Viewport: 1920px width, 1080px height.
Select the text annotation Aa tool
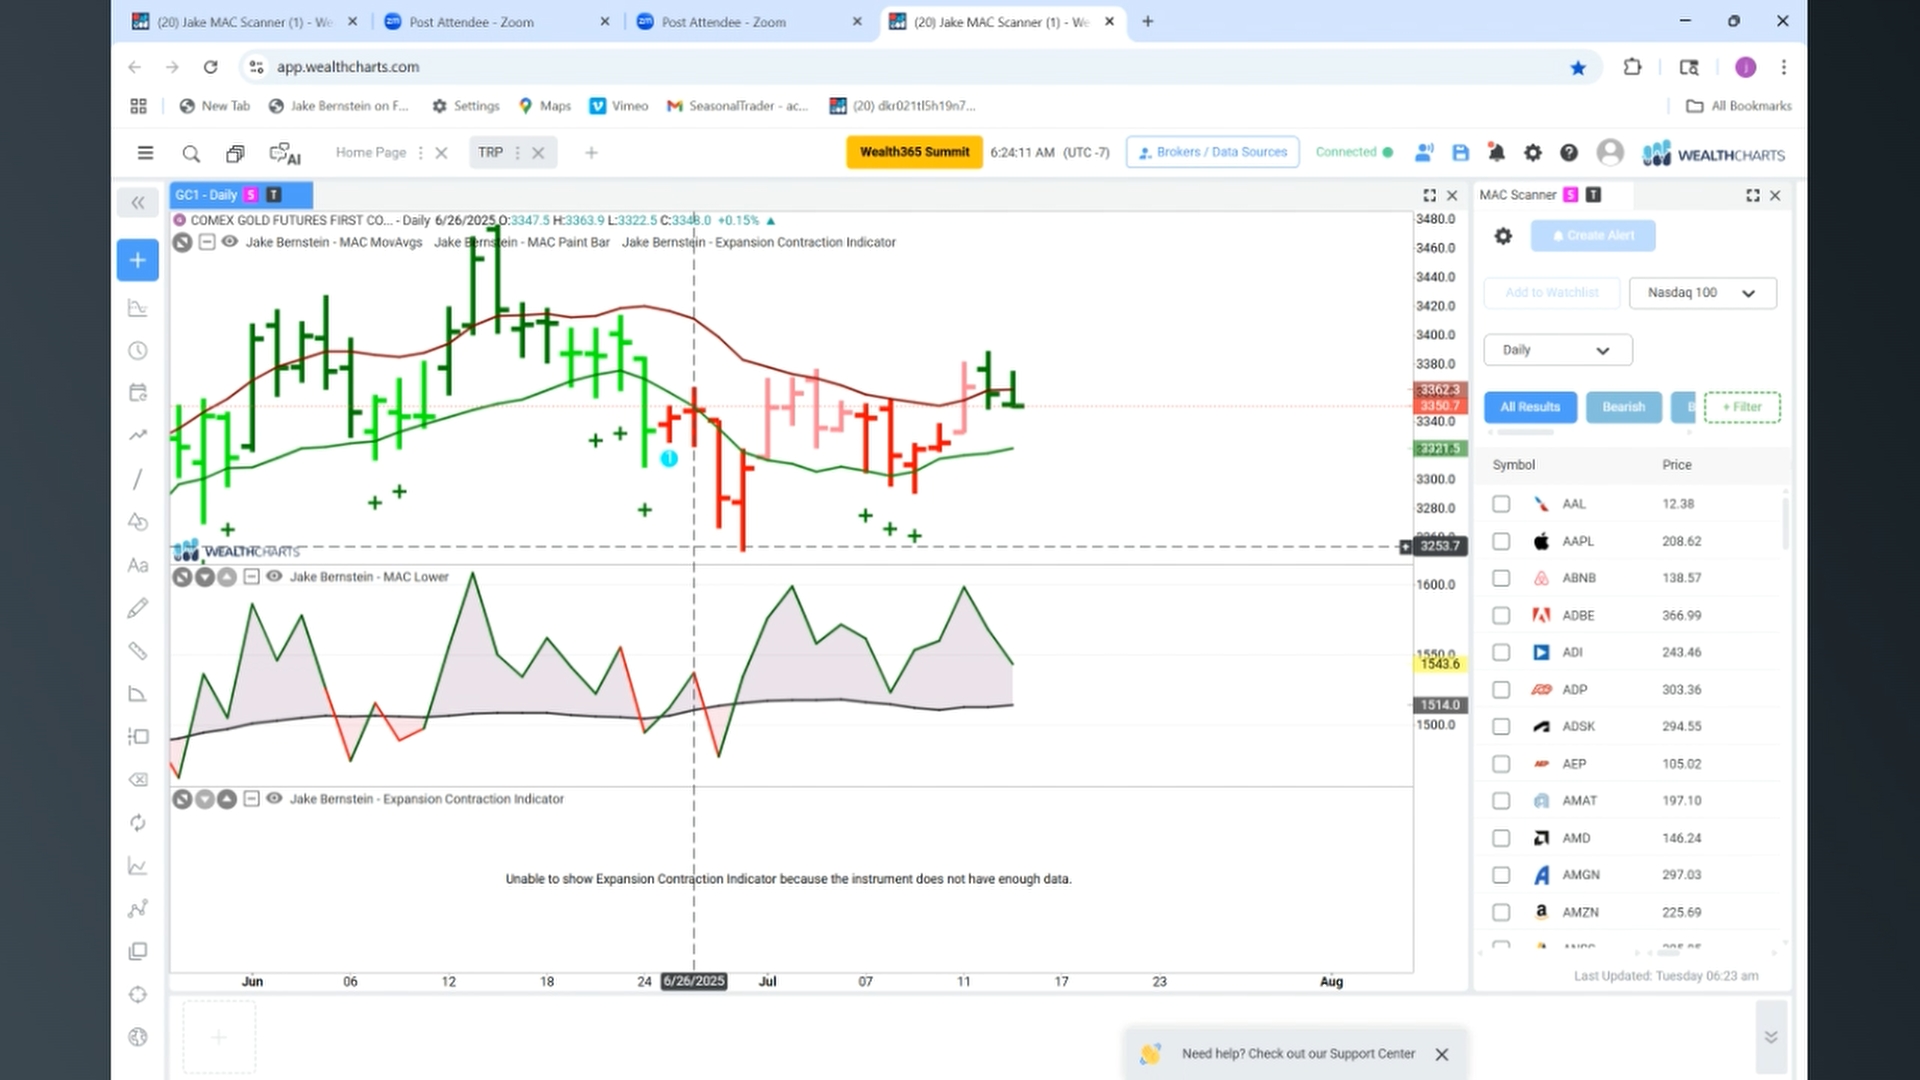pos(138,565)
